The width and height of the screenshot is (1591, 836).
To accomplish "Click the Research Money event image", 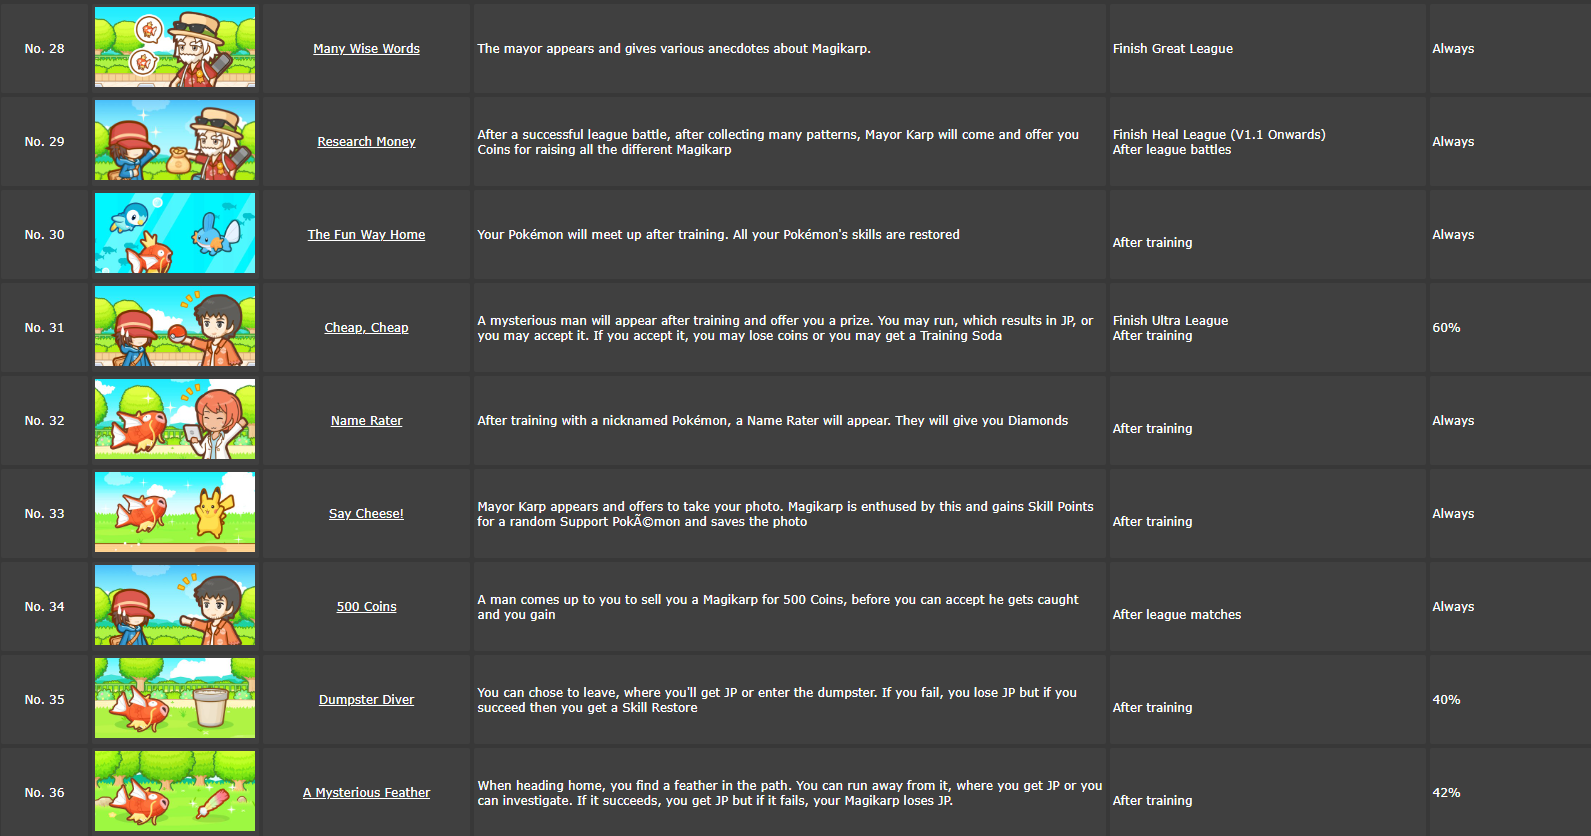I will pos(175,140).
